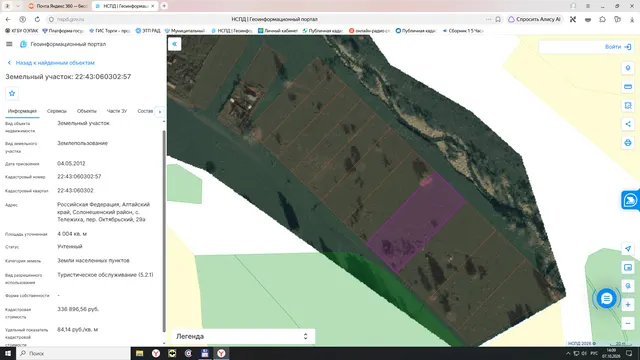Screen dimensions: 640x360
Task: Switch to Почта Яндекс 360 browser tab
Action: click(x=58, y=6)
